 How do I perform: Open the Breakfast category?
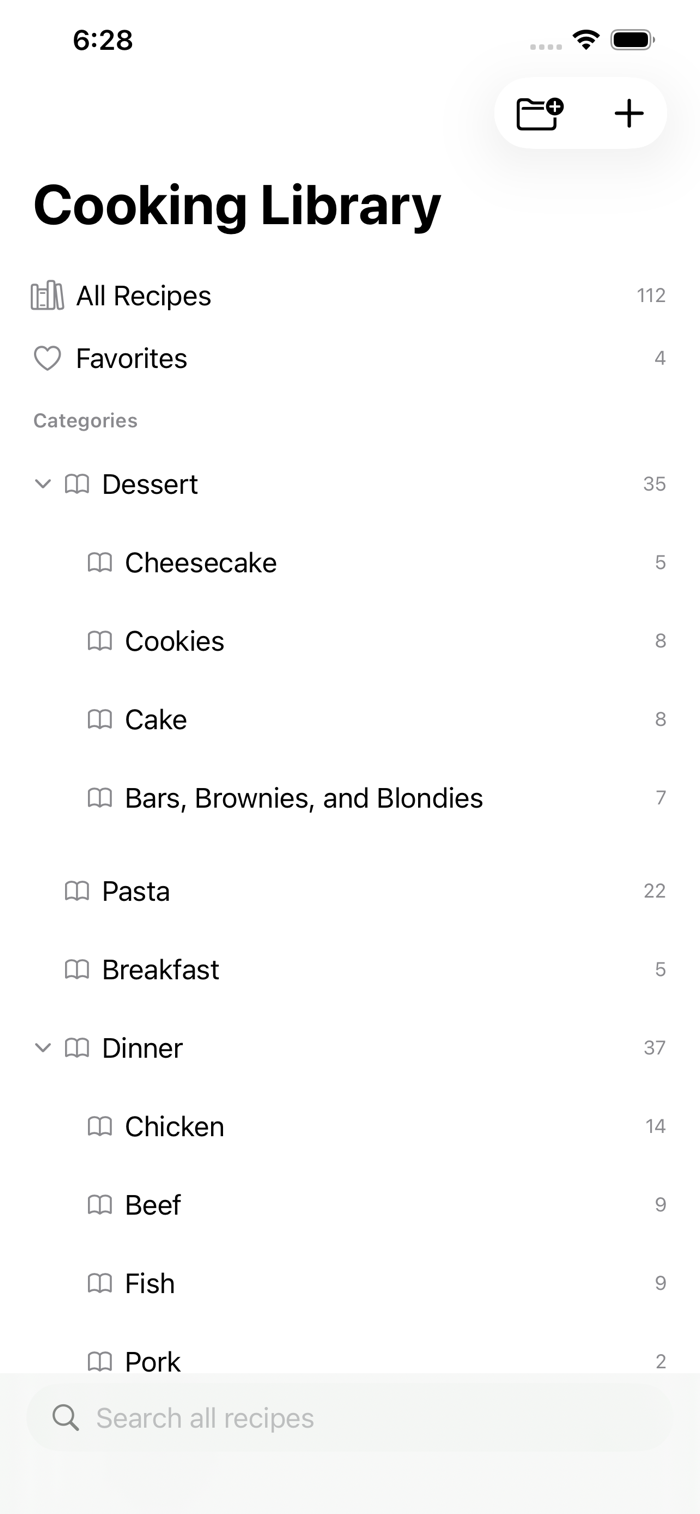click(x=350, y=969)
